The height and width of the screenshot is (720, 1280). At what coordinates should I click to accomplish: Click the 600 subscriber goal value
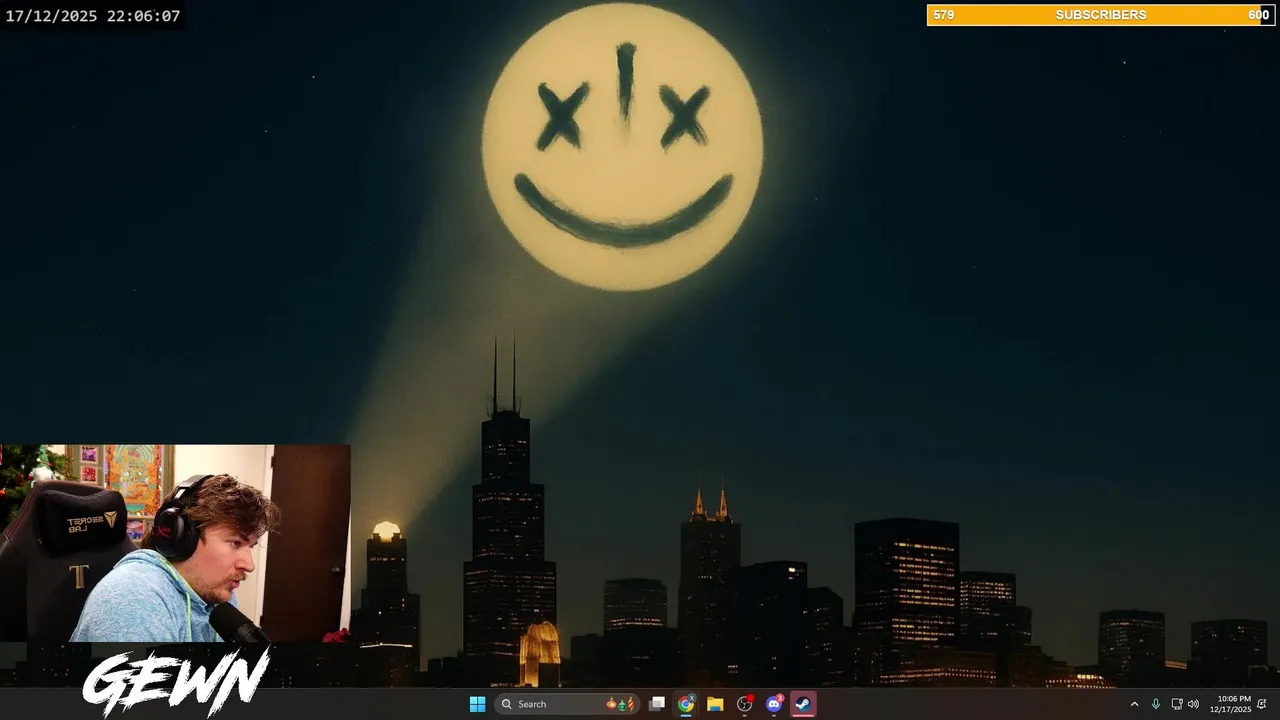[x=1258, y=15]
